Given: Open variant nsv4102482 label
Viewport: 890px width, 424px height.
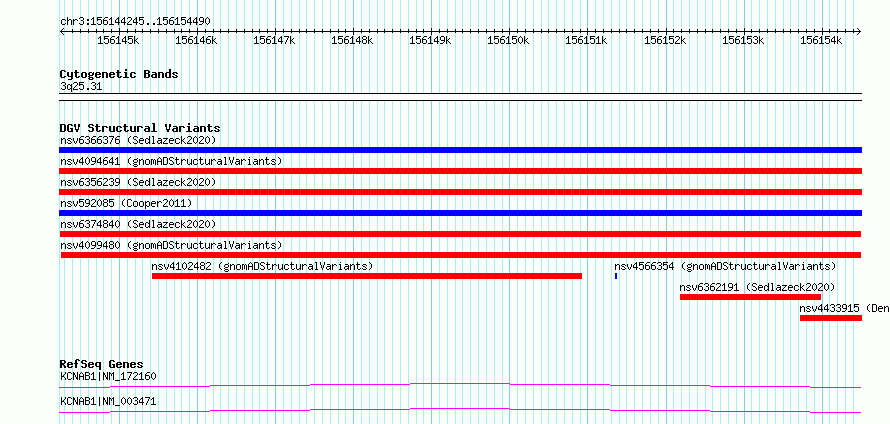Looking at the screenshot, I should tap(262, 266).
